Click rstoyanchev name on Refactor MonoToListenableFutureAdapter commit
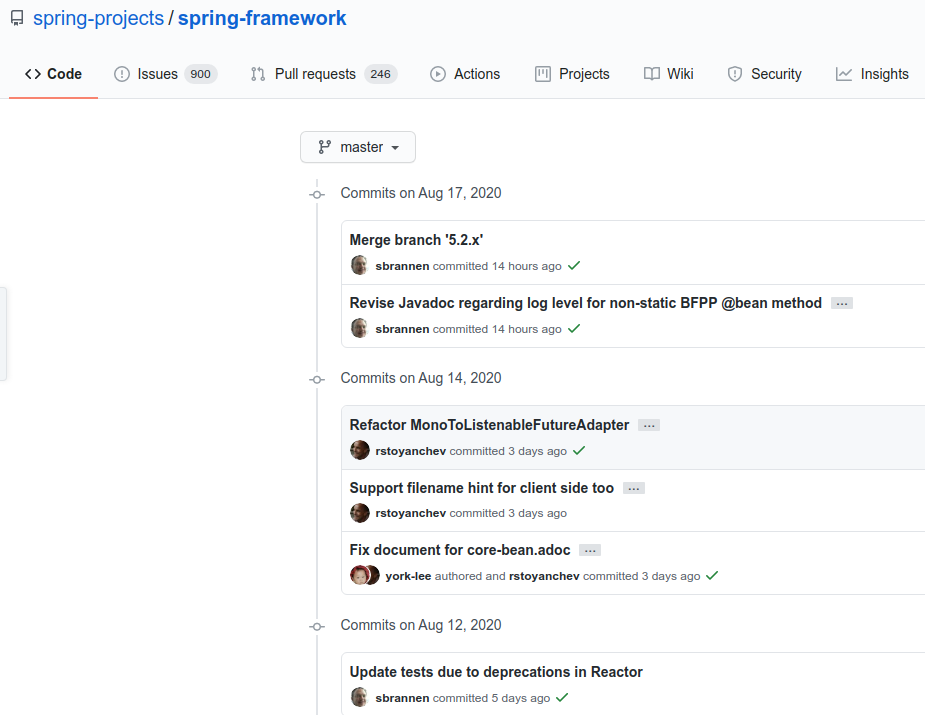This screenshot has height=715, width=925. pos(411,451)
